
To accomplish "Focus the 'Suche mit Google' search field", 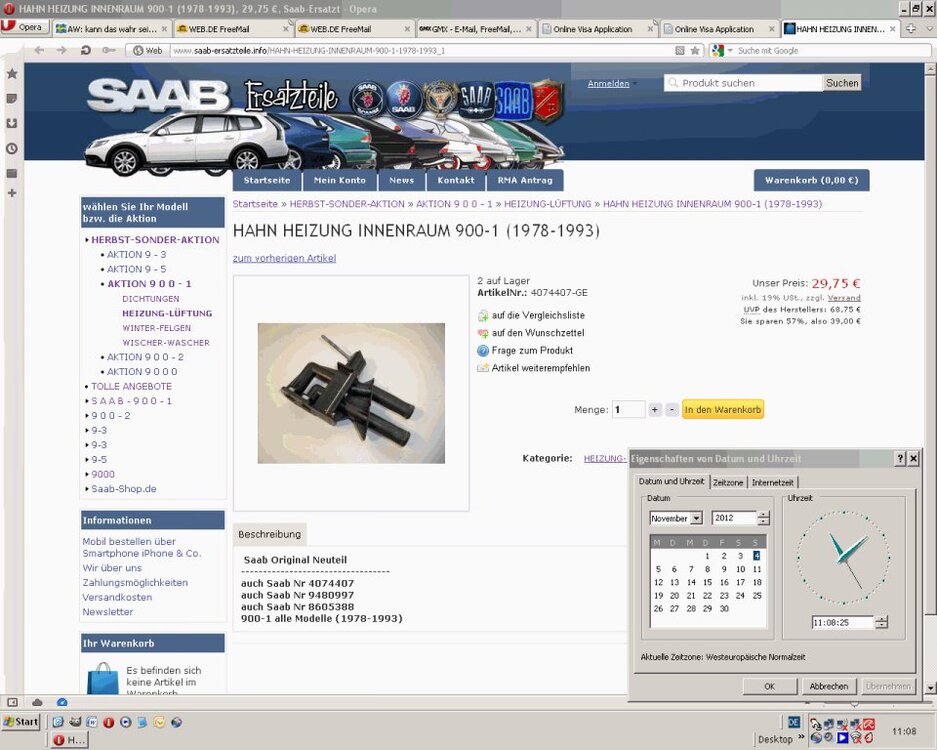I will 832,51.
